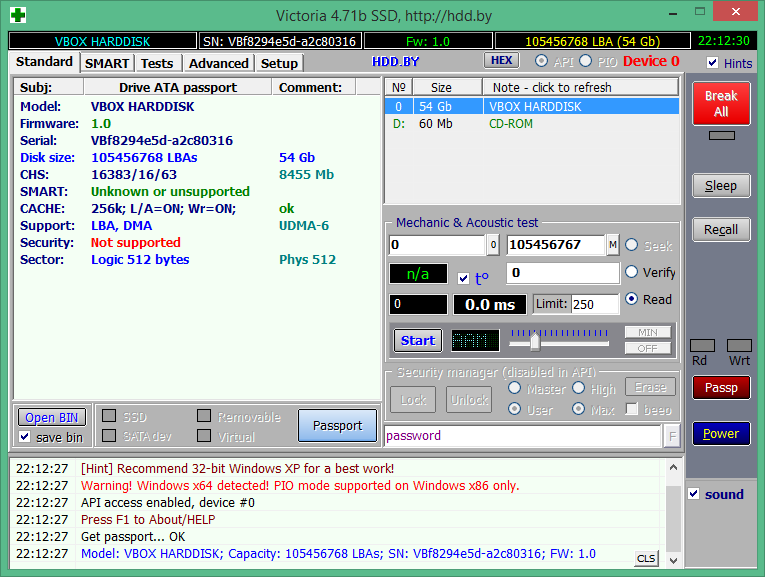Viewport: 765px width, 577px height.
Task: Click the Drive ATA passport column header
Action: [178, 88]
